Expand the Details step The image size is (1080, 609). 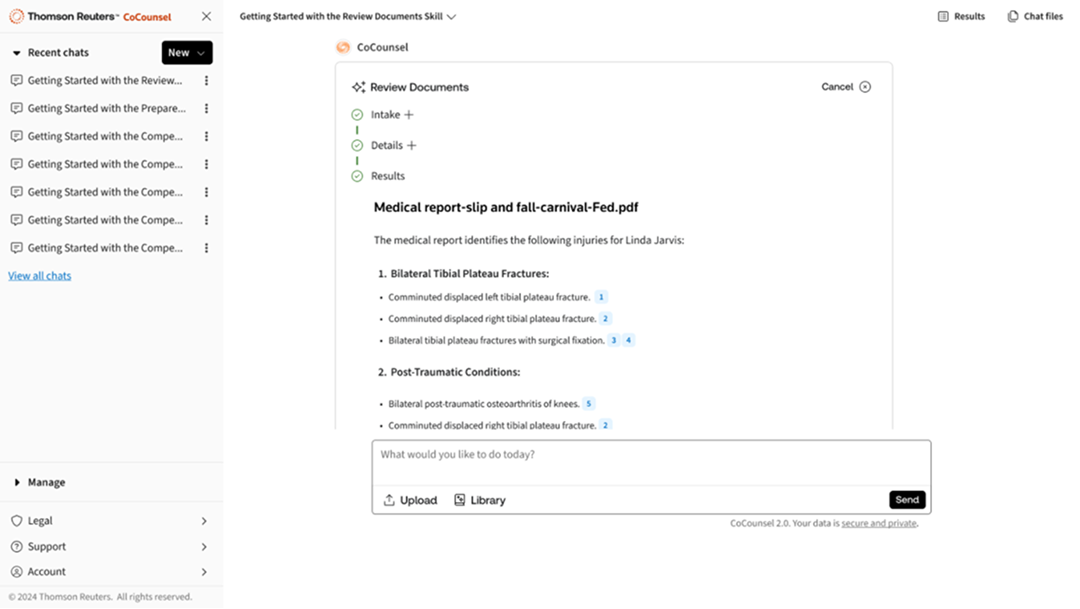[x=411, y=146]
